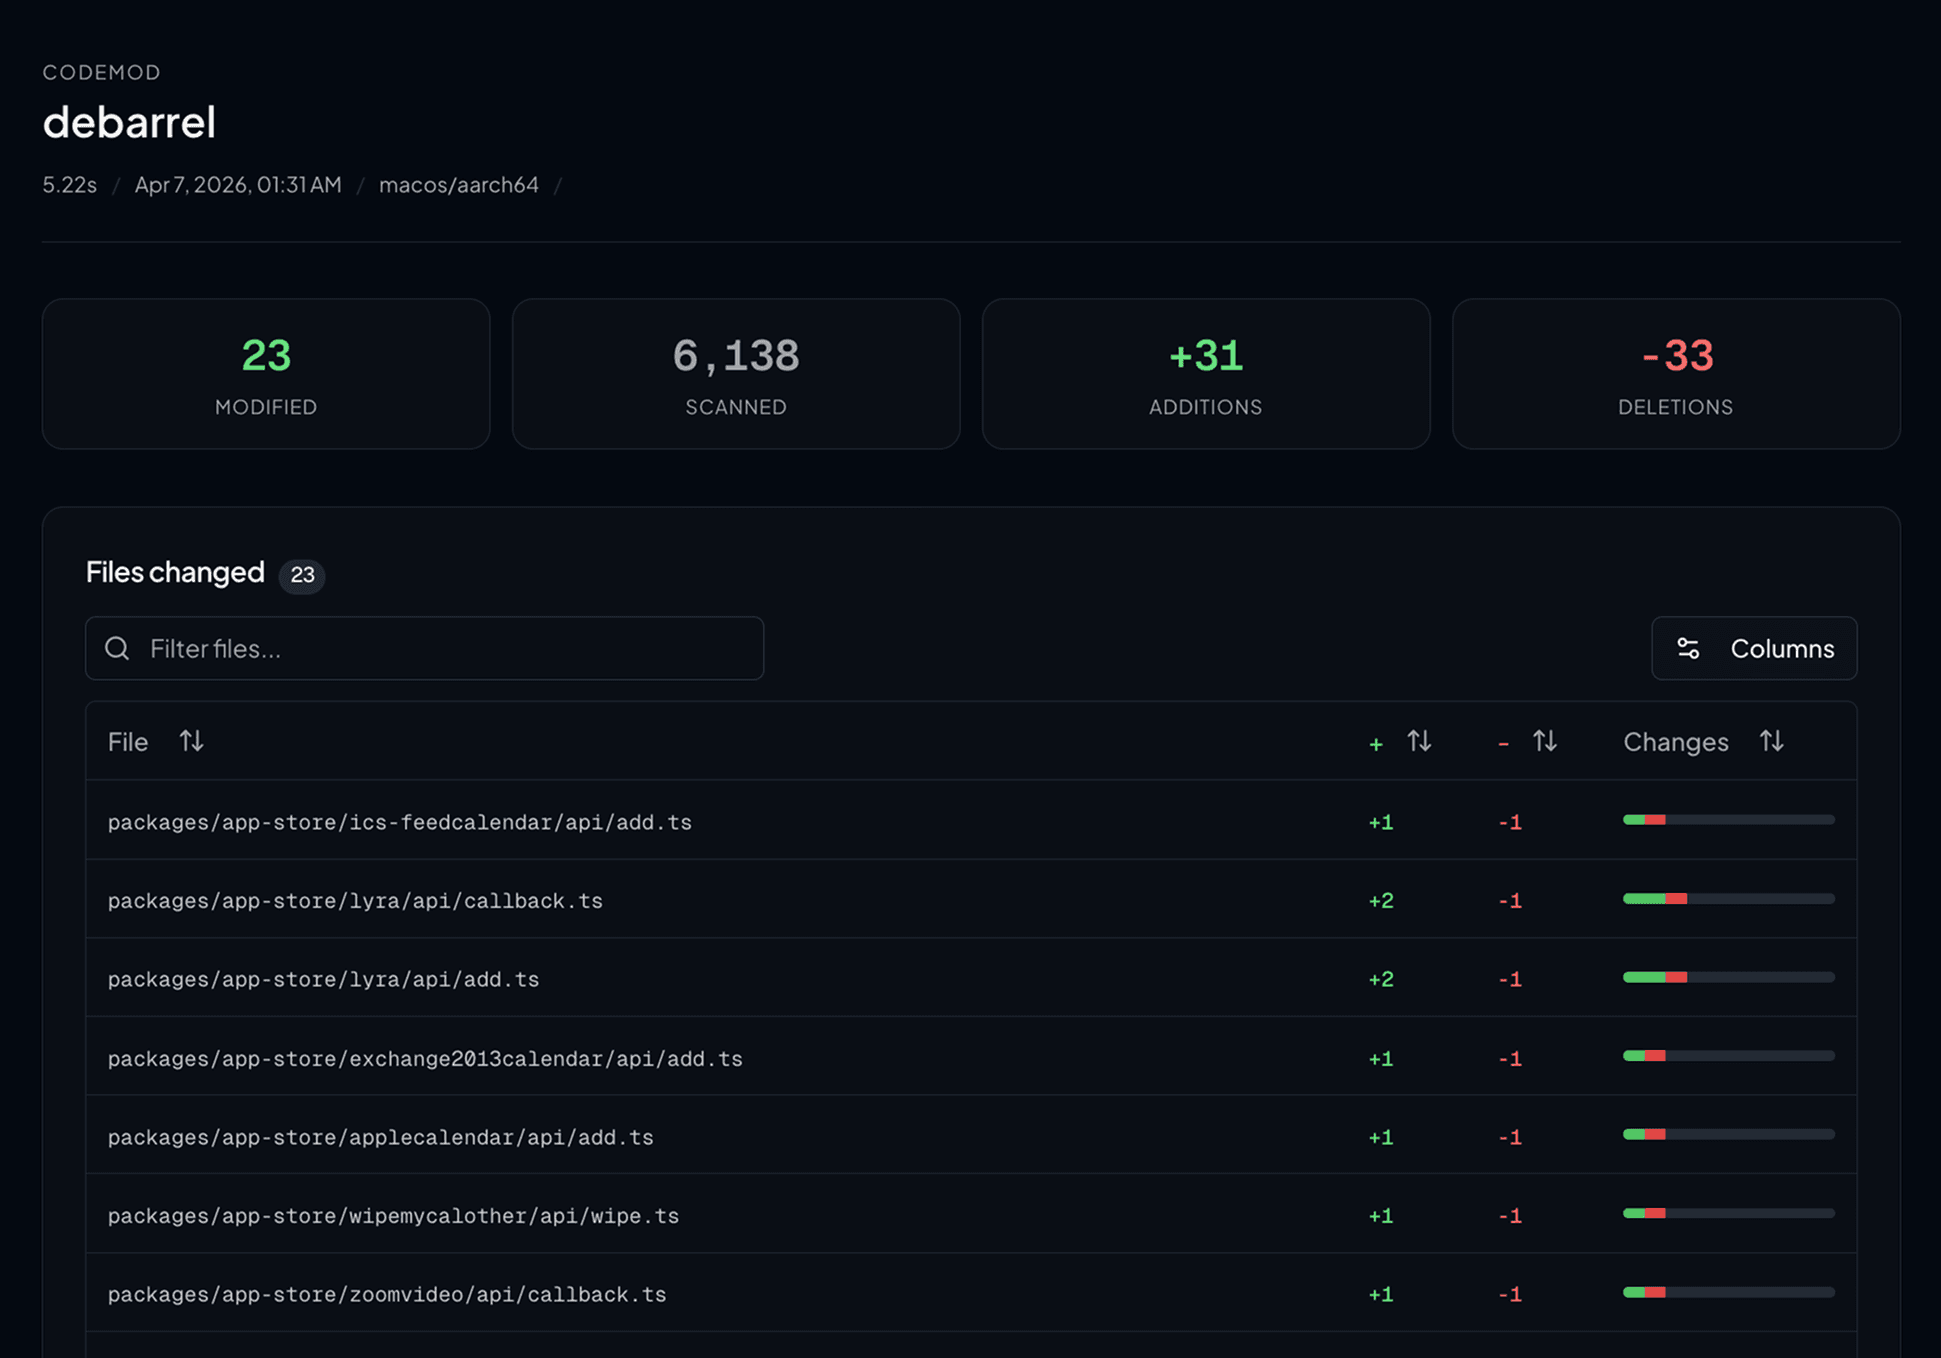The image size is (1941, 1358).
Task: Toggle ascending sort on the additions column
Action: (x=1419, y=741)
